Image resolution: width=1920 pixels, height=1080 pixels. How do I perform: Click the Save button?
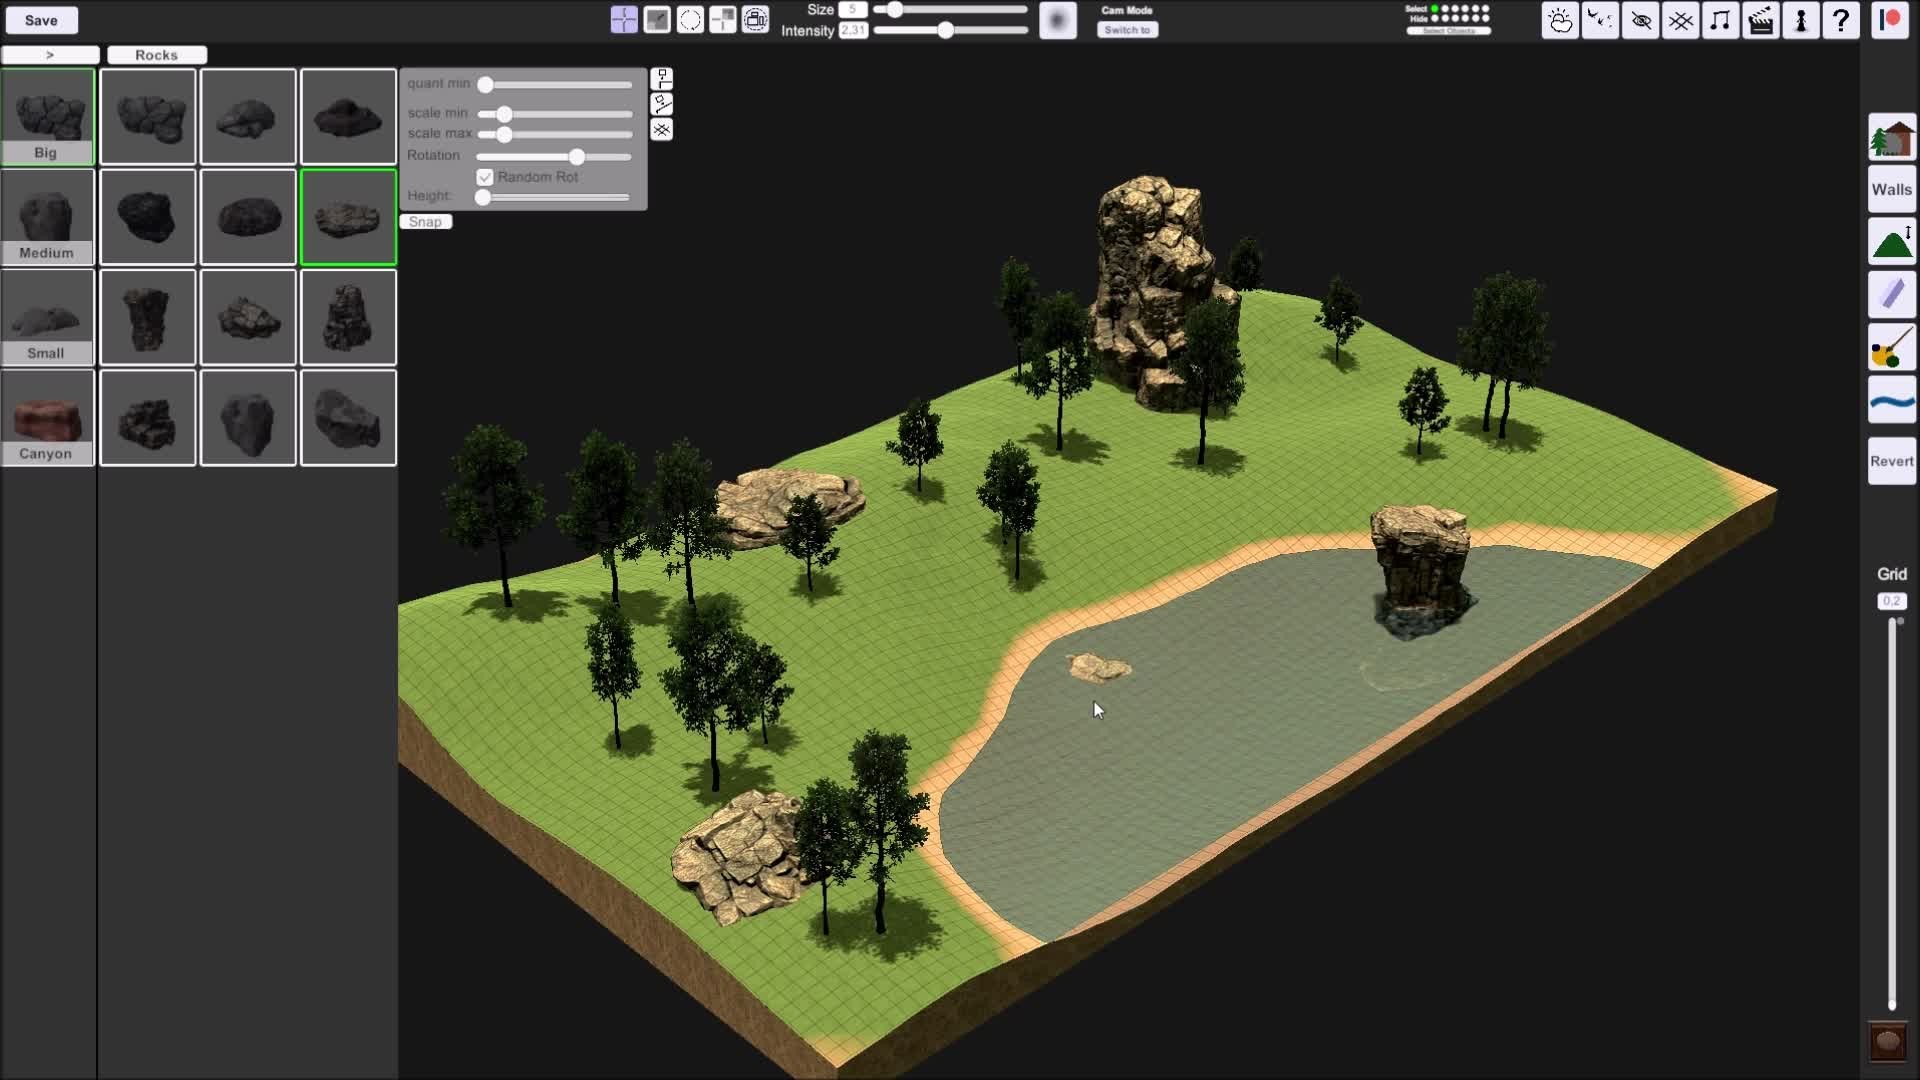pos(41,20)
